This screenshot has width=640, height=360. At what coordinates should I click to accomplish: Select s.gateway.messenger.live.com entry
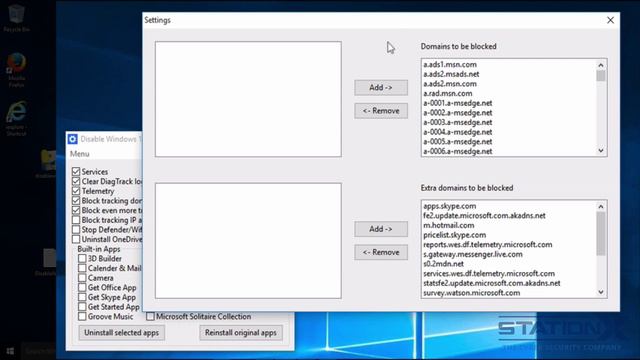473,254
